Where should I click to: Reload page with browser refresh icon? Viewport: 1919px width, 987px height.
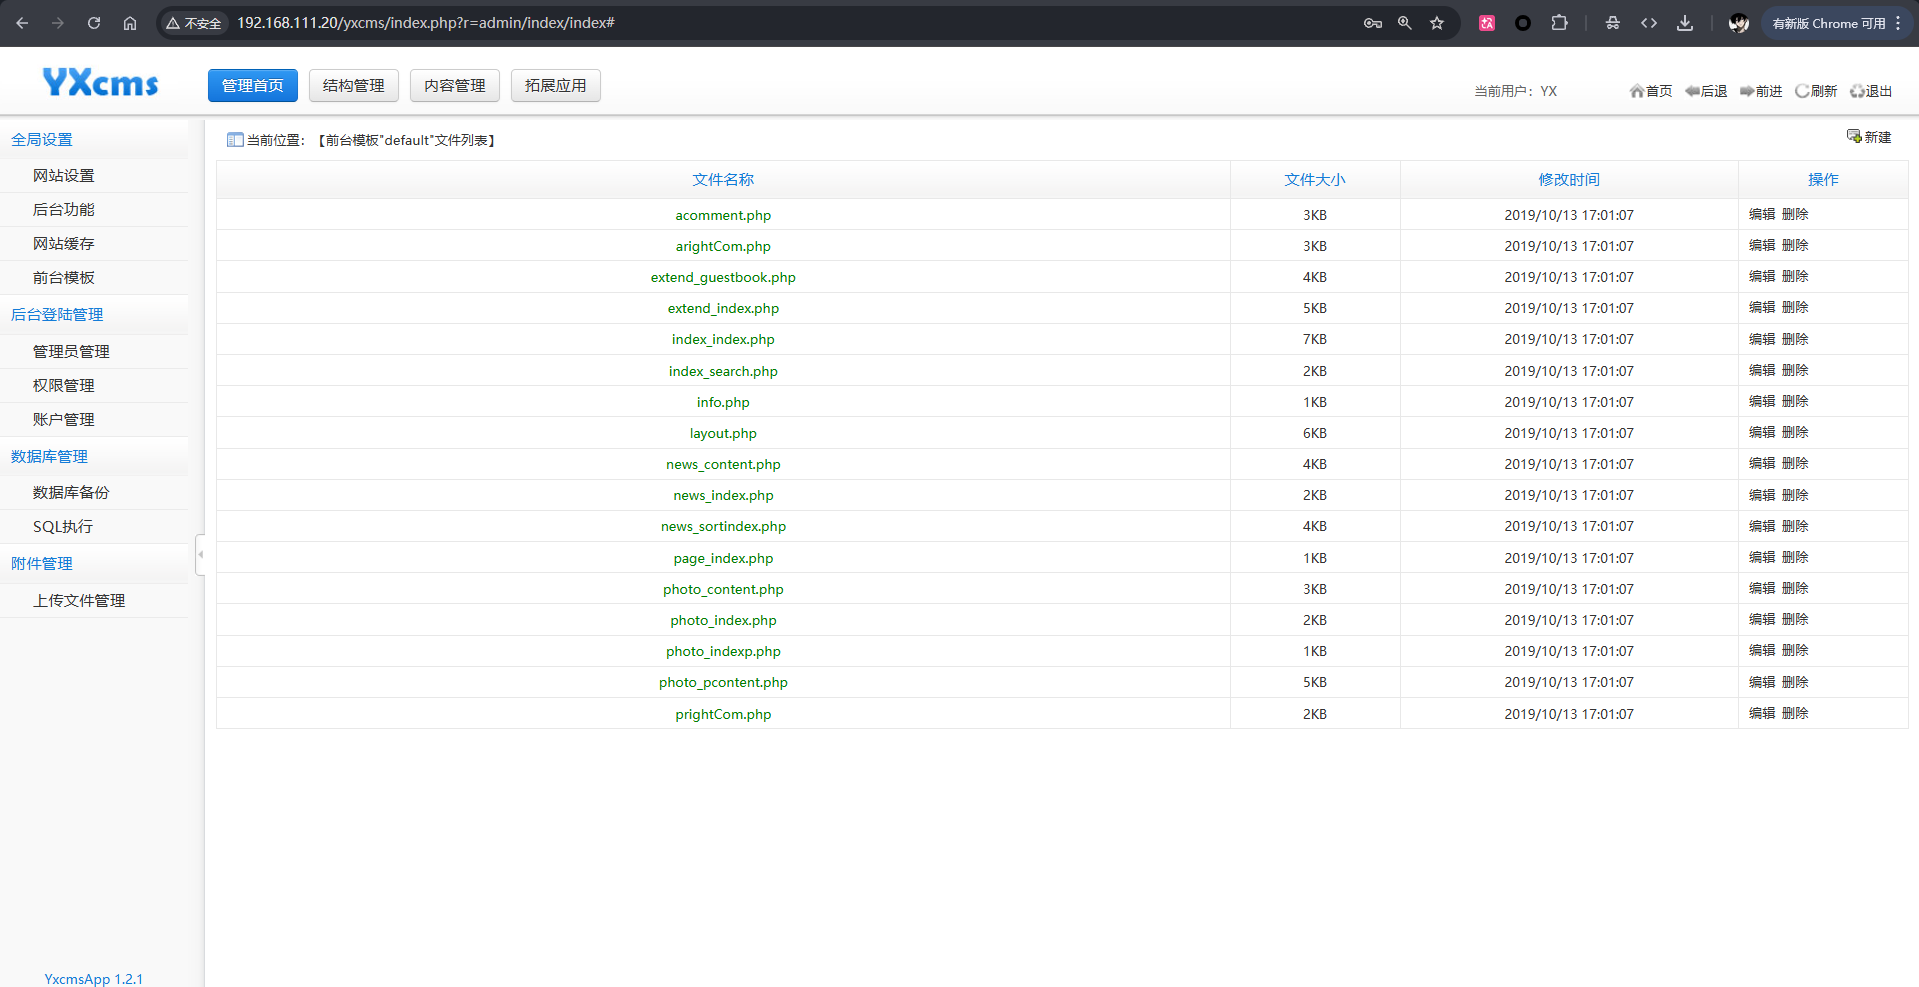point(94,23)
